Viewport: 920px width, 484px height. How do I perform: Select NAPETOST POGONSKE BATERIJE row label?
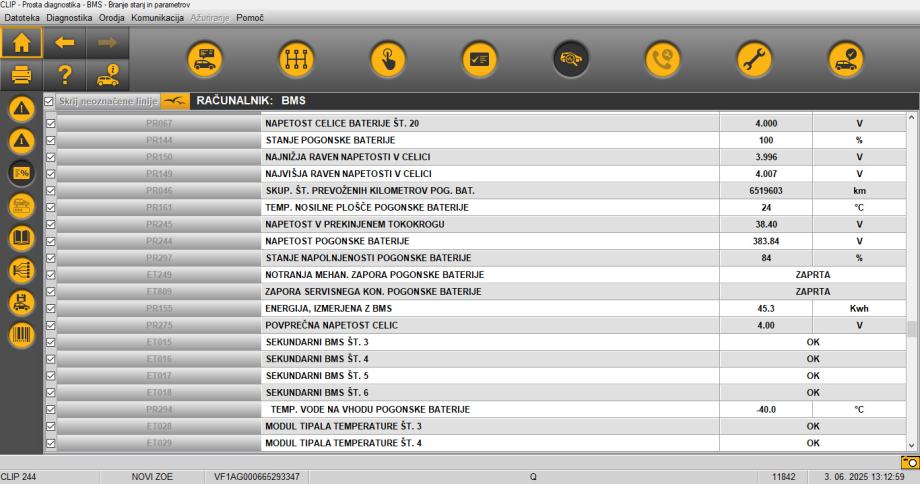tap(337, 241)
